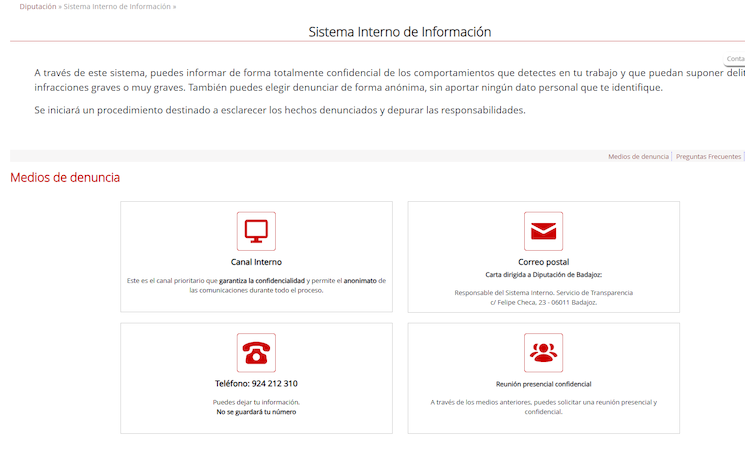The image size is (745, 450).
Task: Click the Sistema Interno de Información page title
Action: point(399,32)
